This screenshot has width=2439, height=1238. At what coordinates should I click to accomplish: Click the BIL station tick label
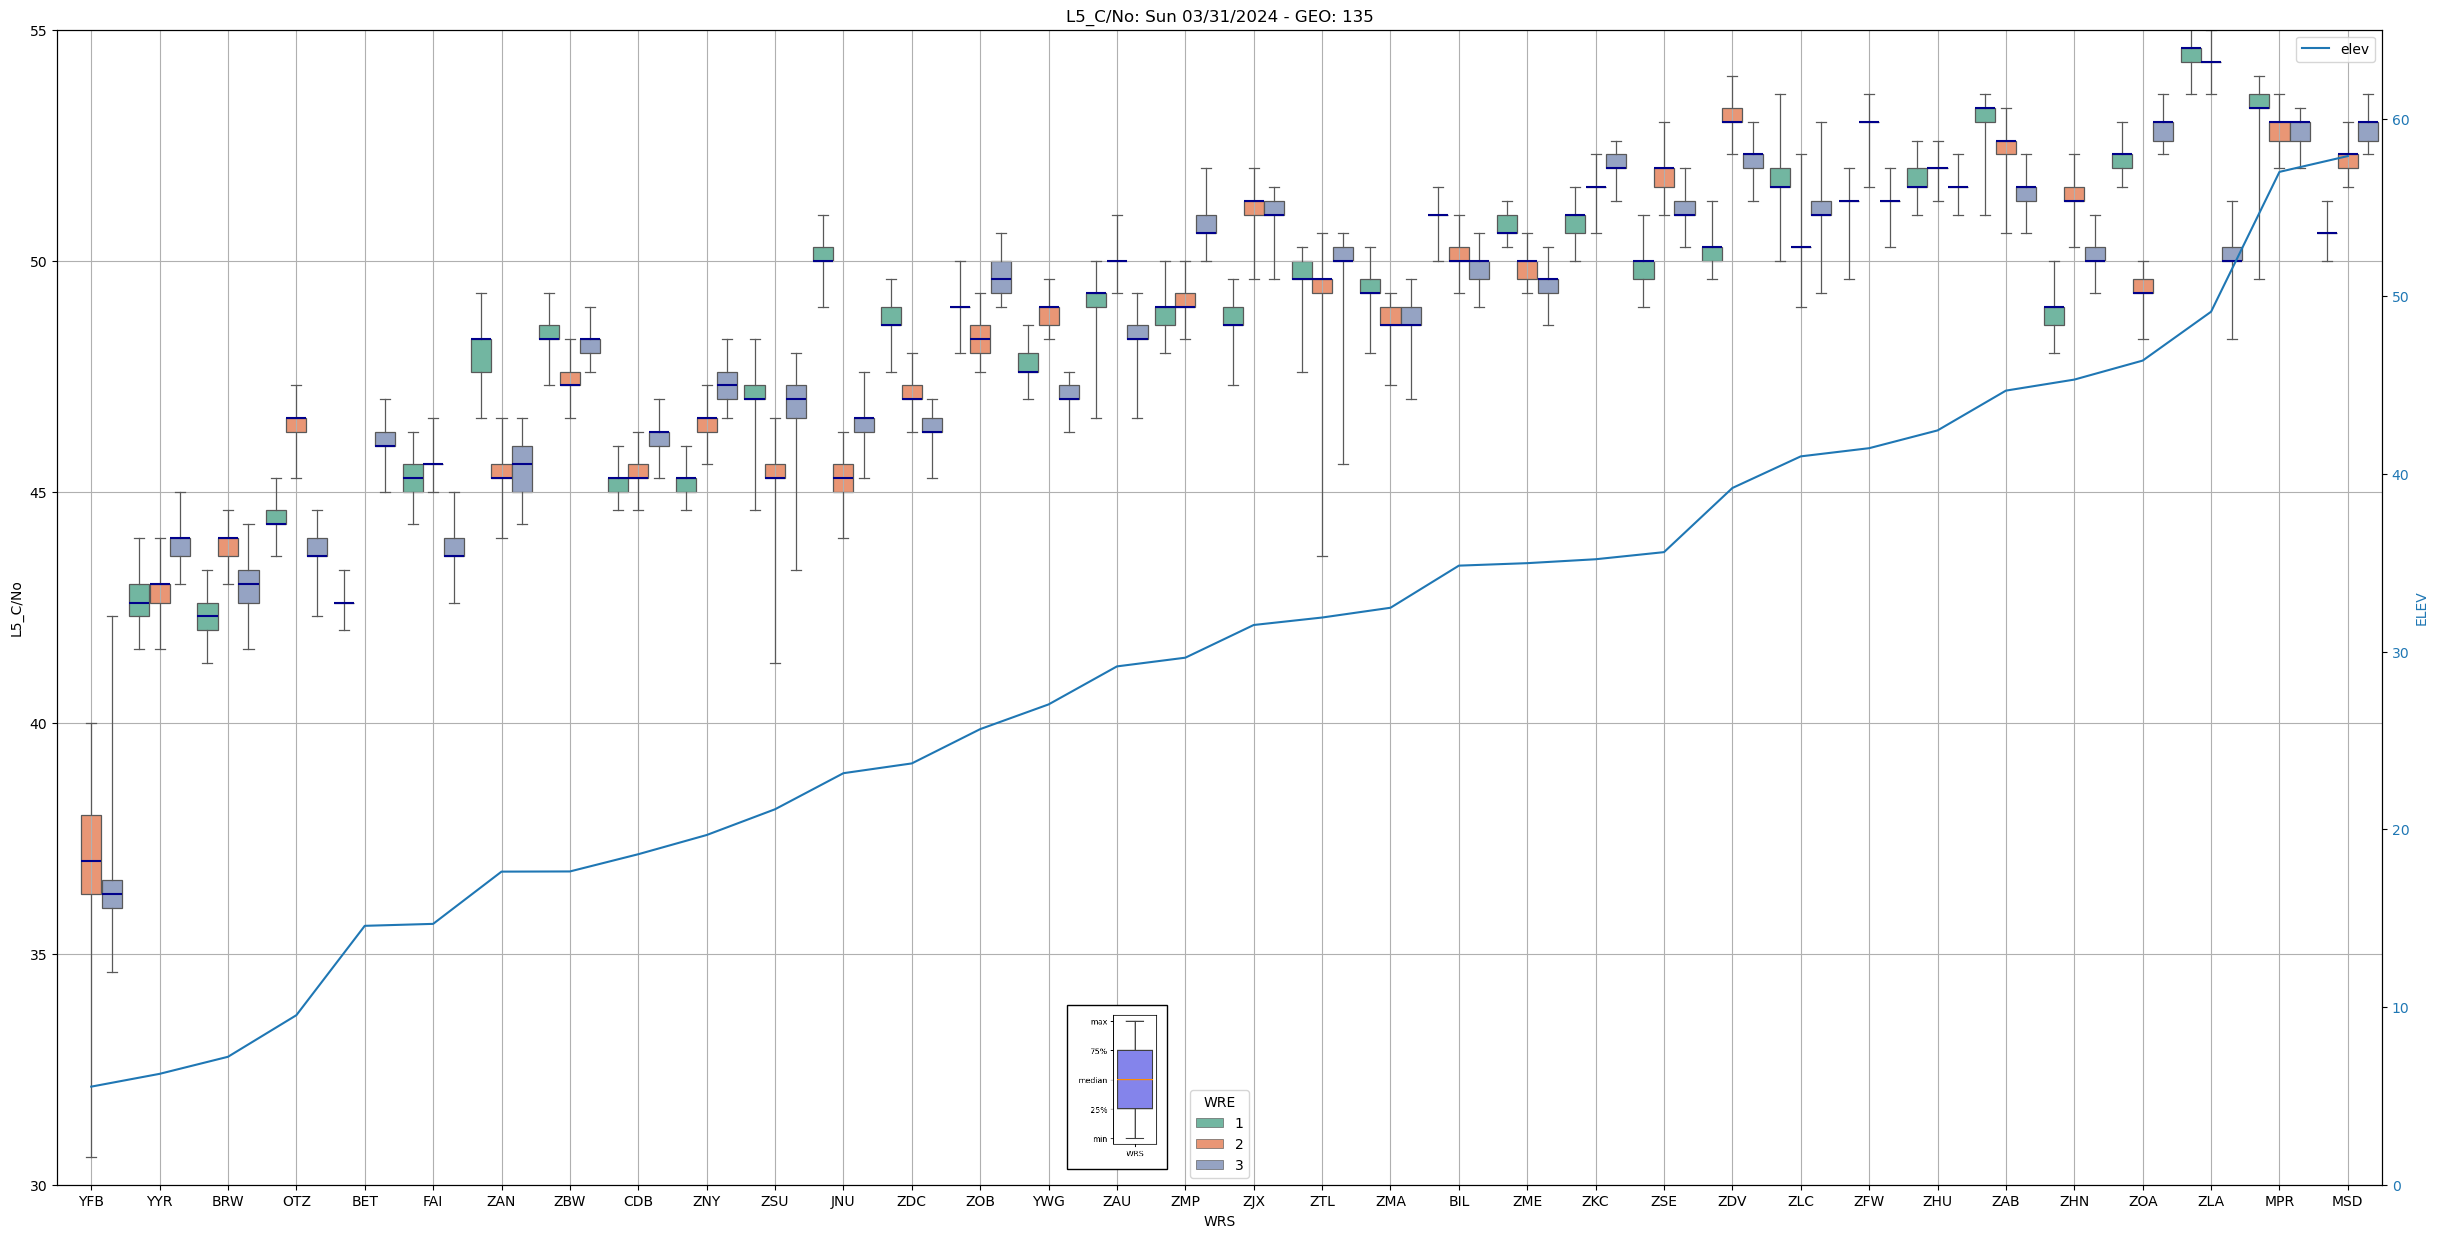(1459, 1201)
